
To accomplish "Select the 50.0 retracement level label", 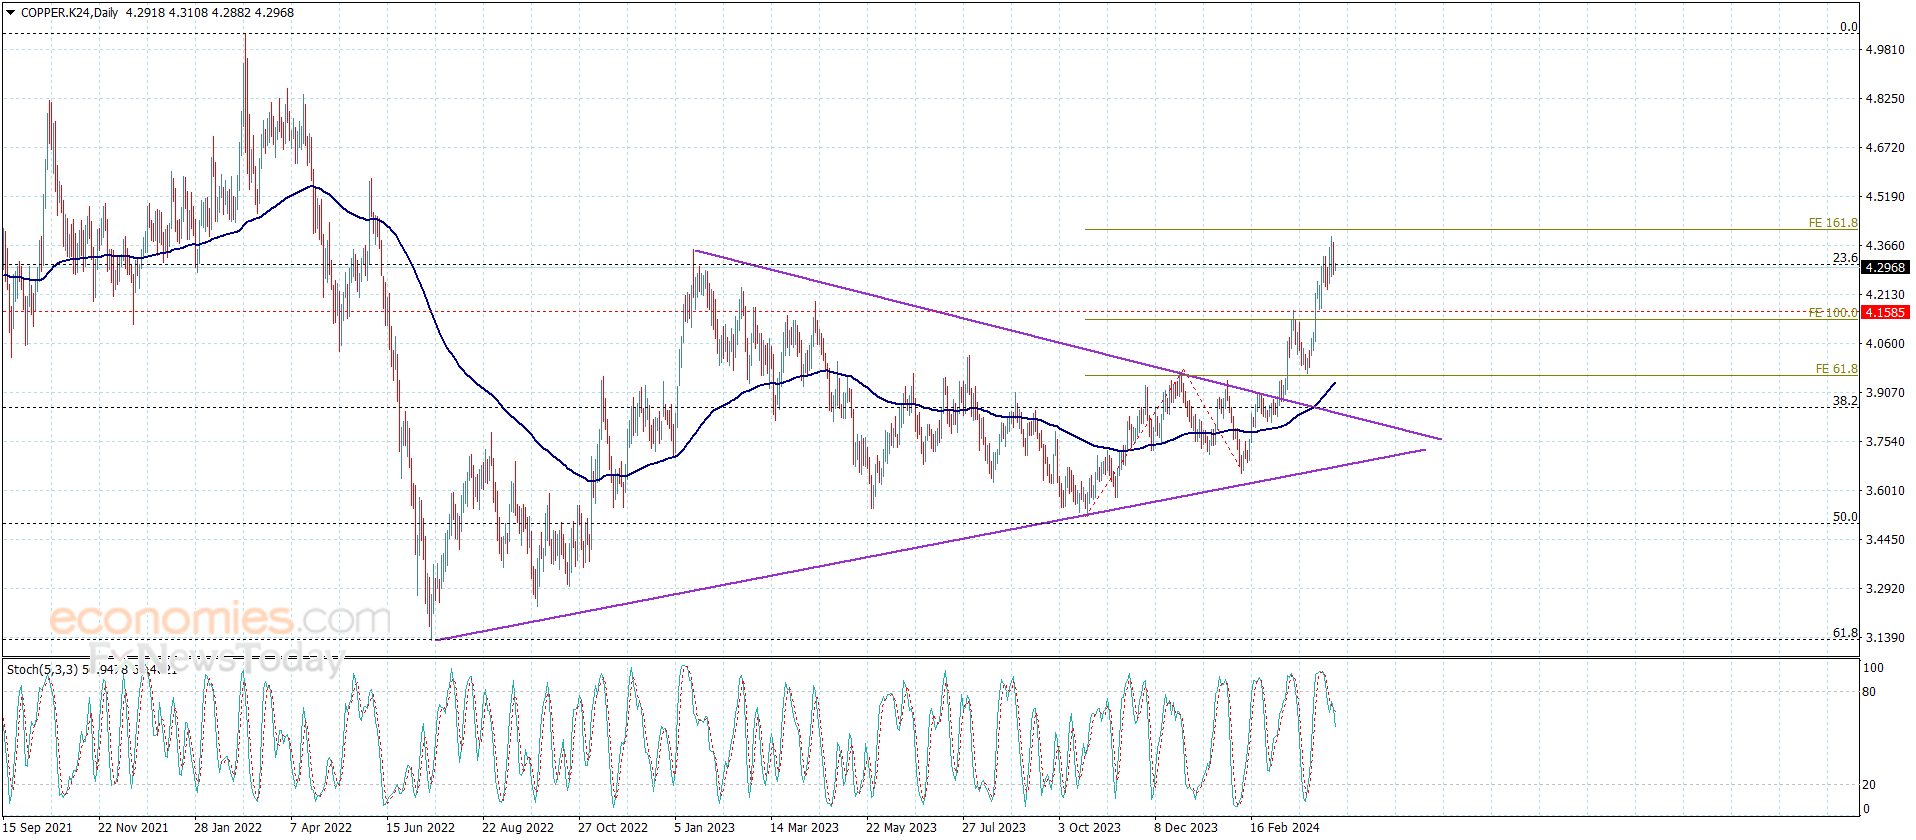I will 1844,517.
